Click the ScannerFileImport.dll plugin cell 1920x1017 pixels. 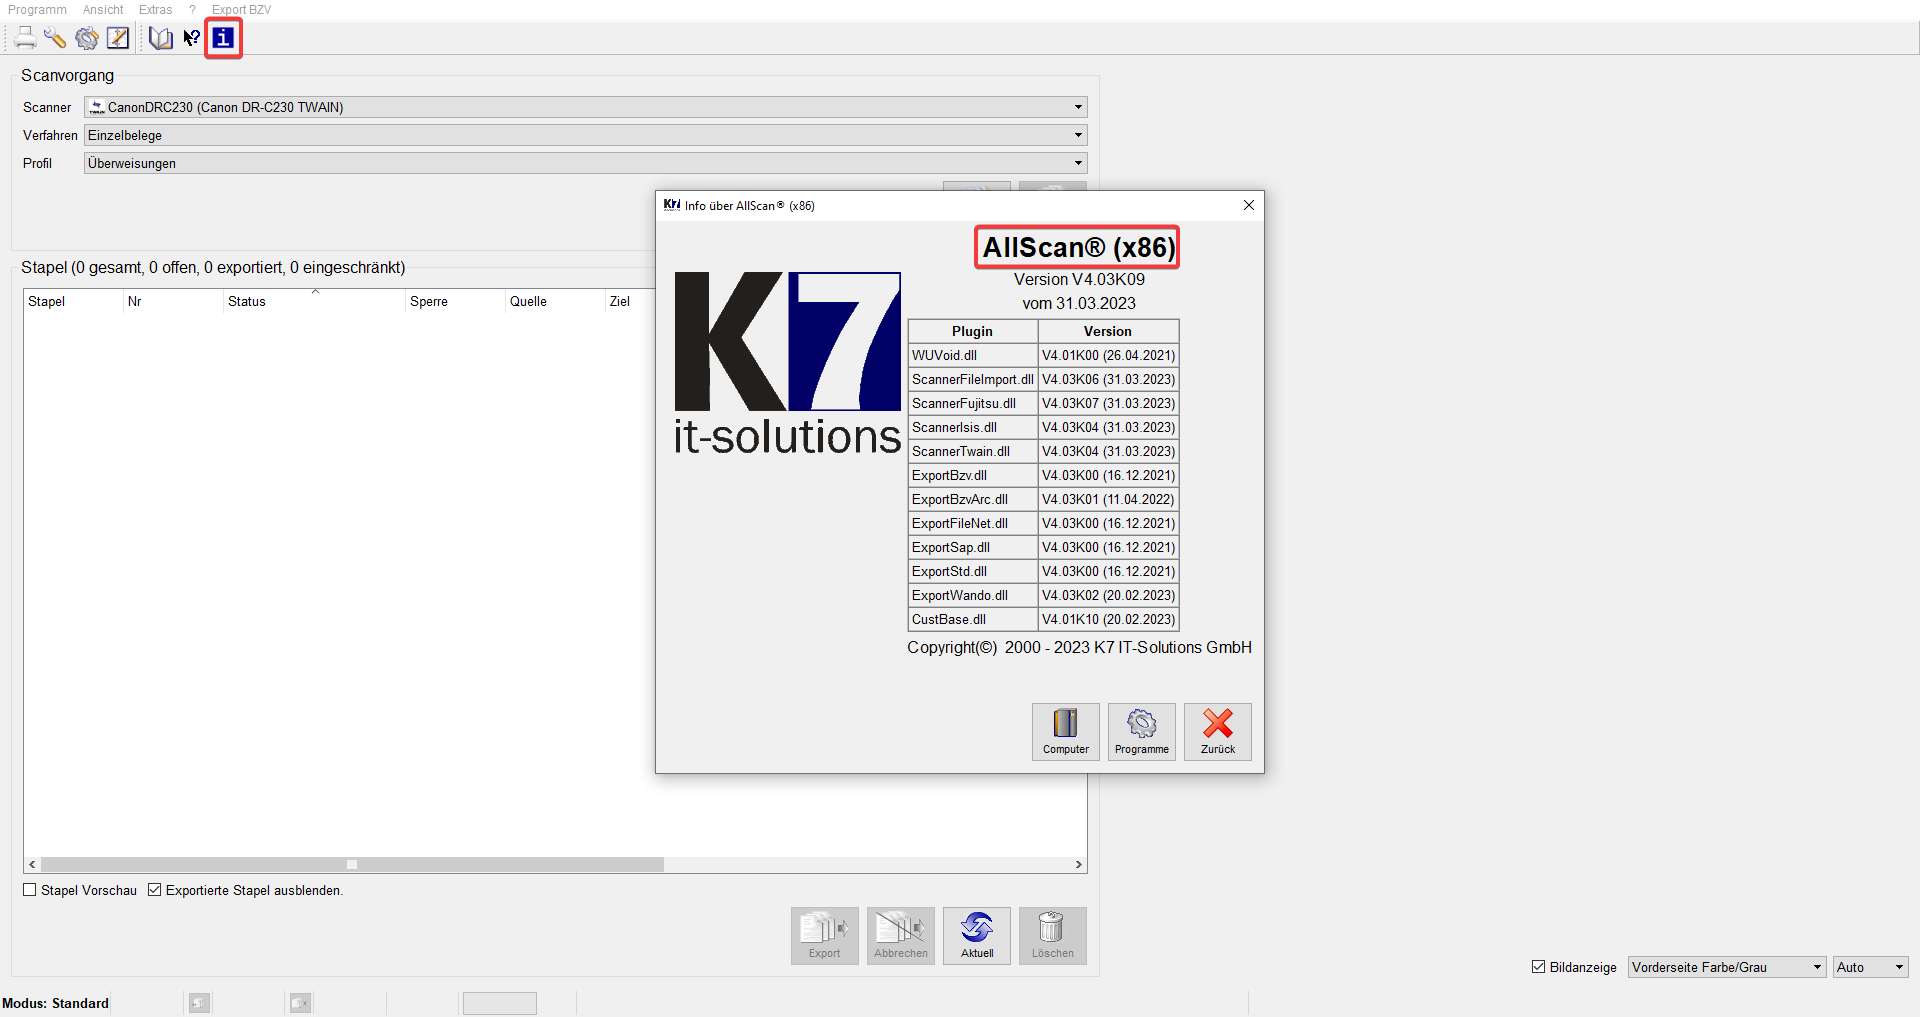973,379
